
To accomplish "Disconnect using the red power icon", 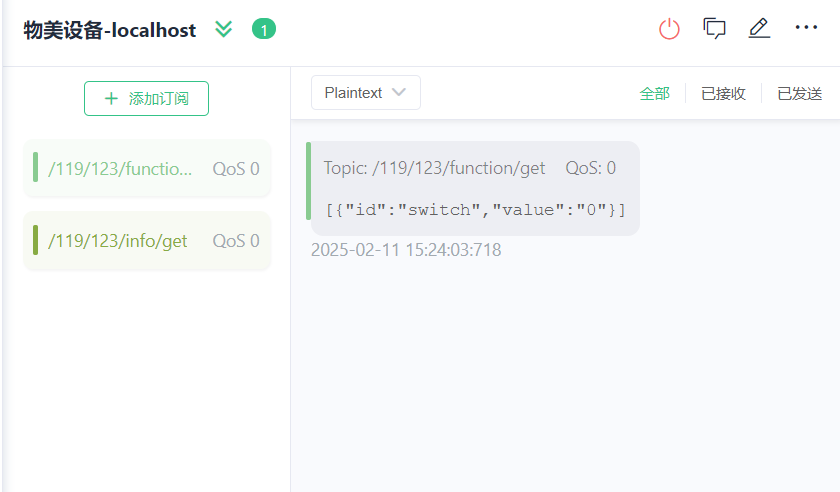I will point(669,29).
